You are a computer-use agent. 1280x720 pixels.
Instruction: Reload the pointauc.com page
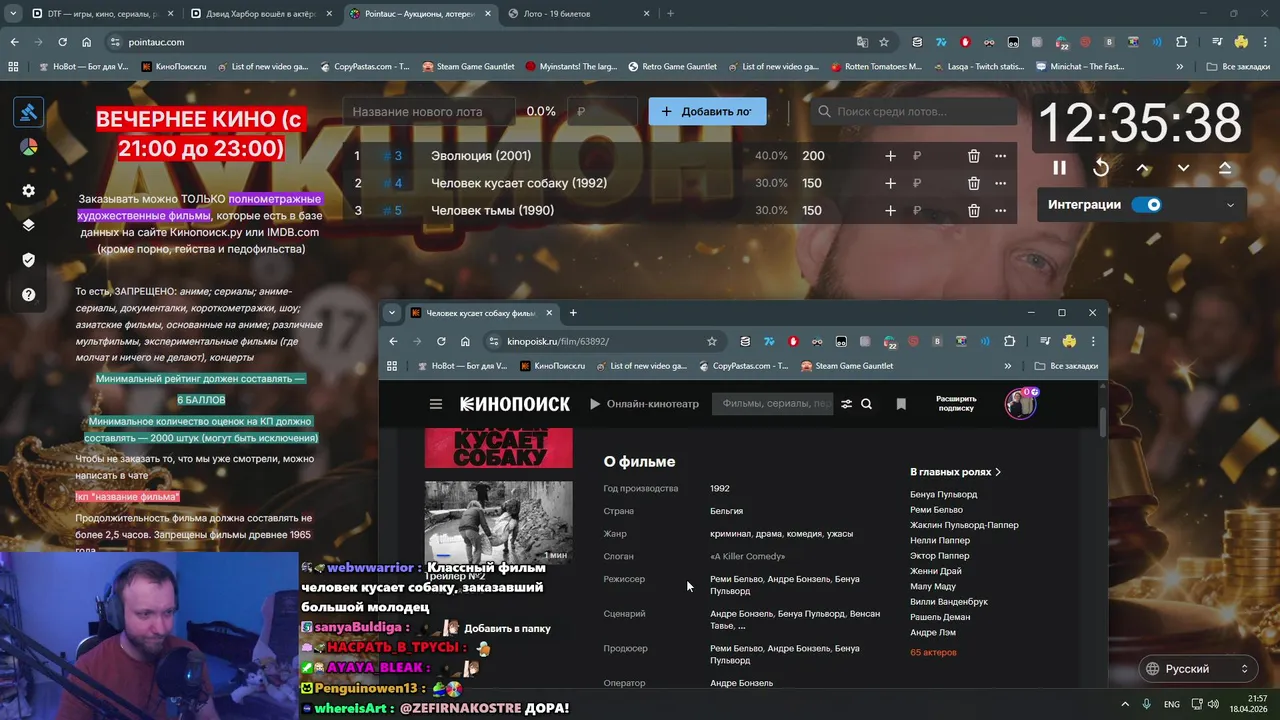(x=62, y=42)
